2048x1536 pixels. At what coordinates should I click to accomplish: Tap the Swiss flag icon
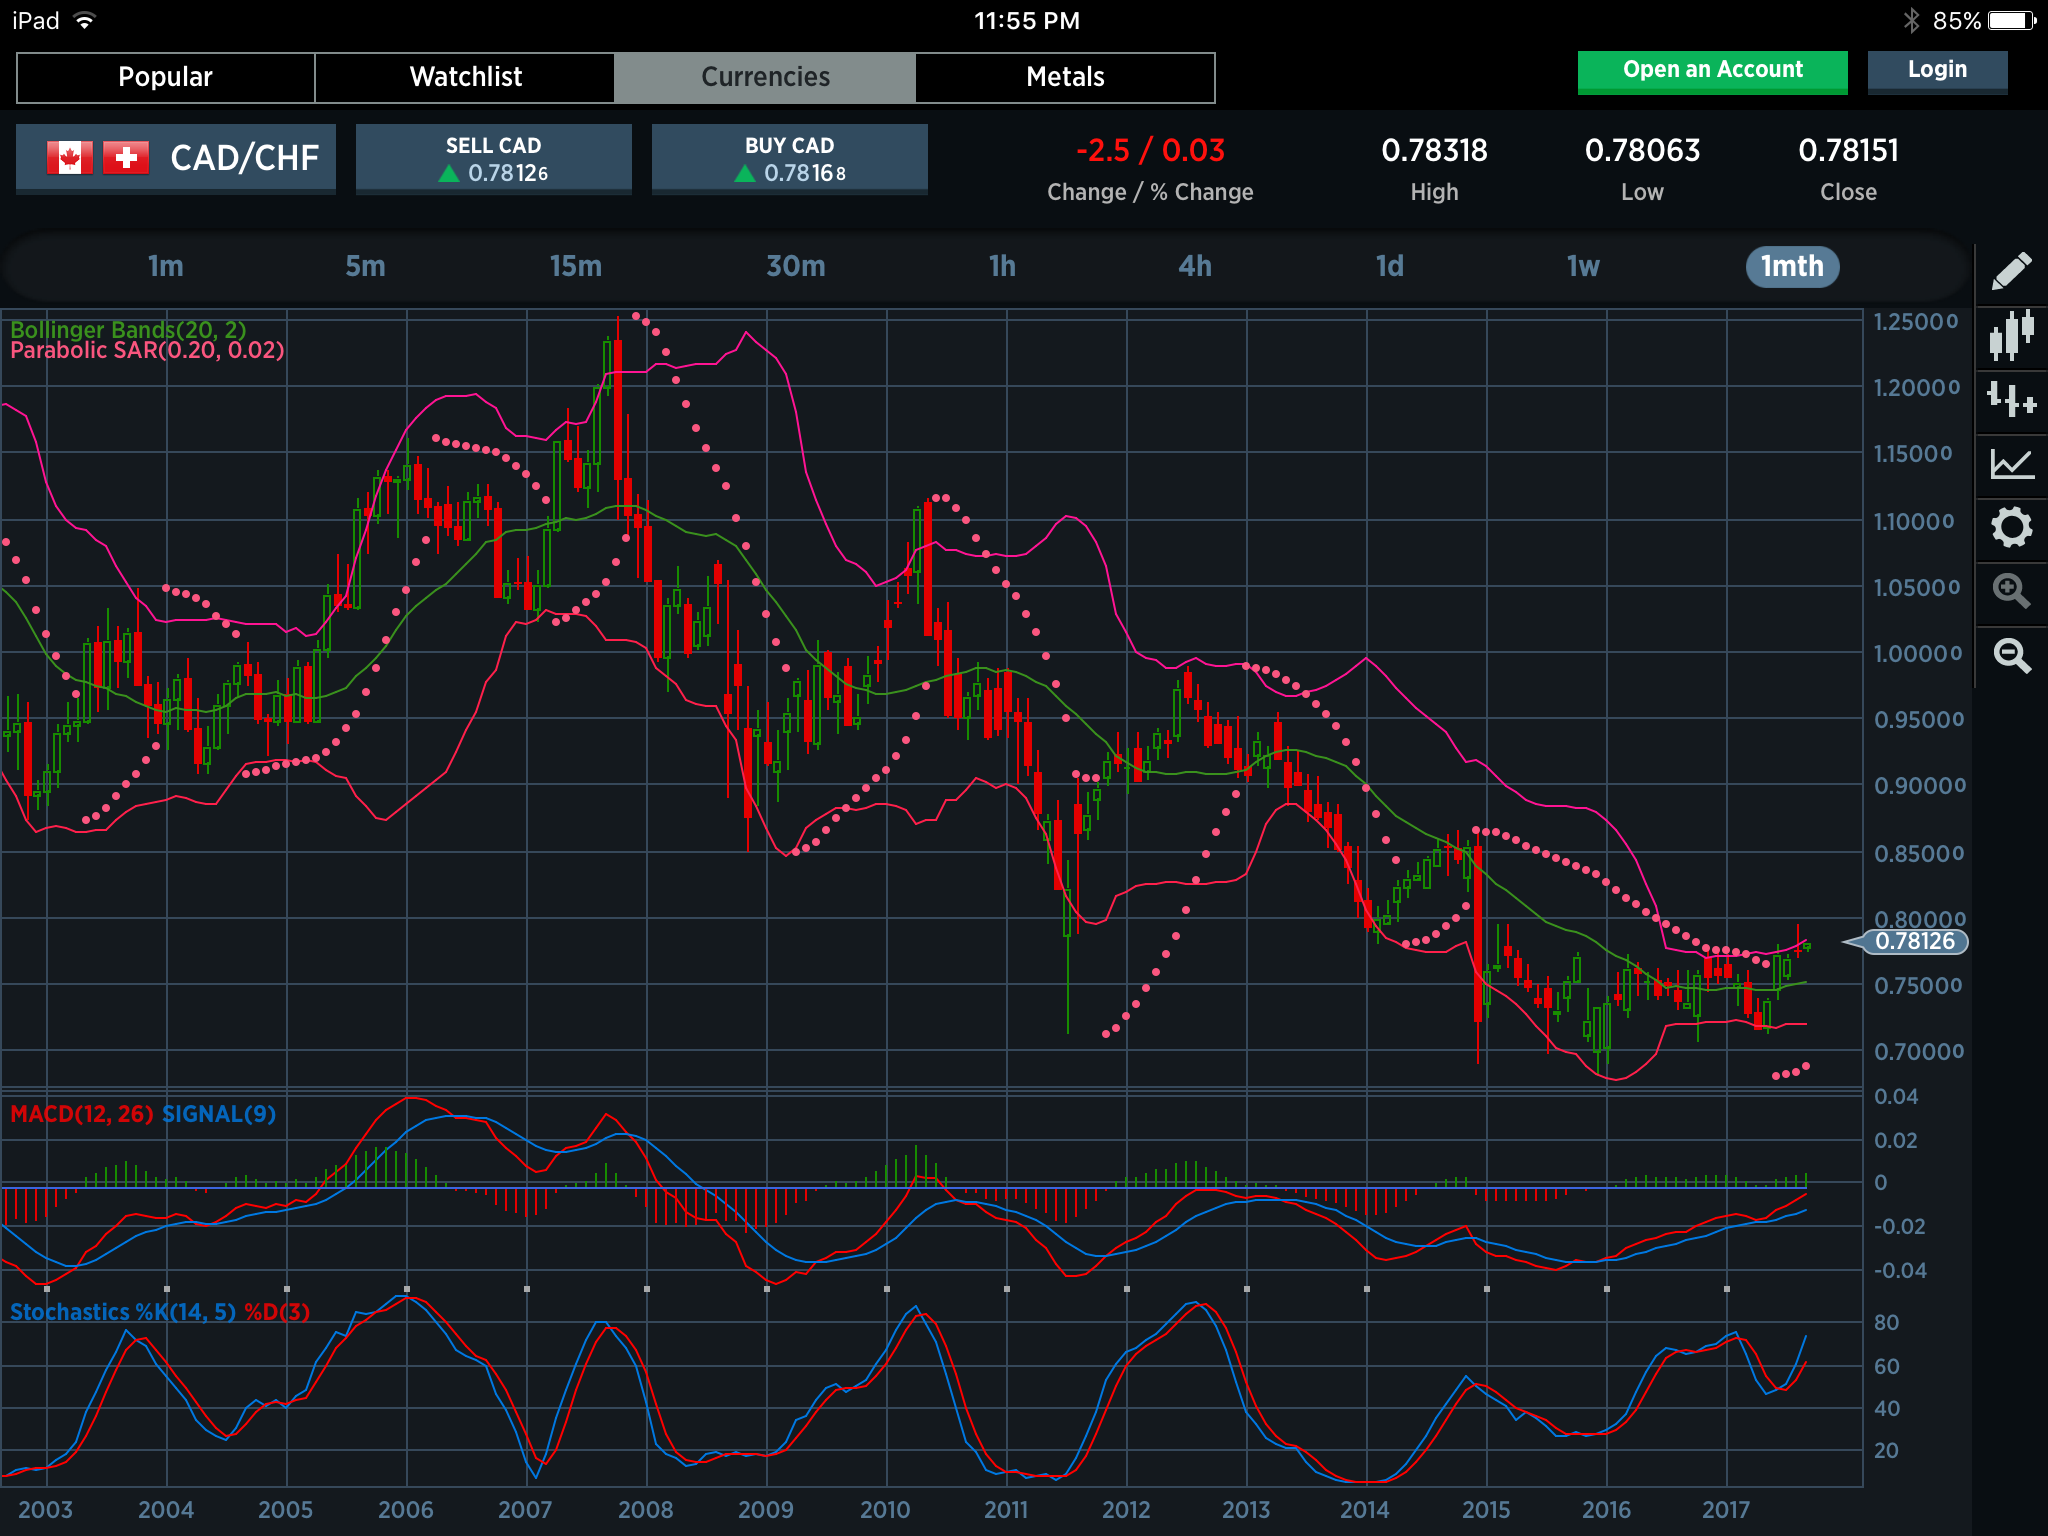[x=126, y=158]
